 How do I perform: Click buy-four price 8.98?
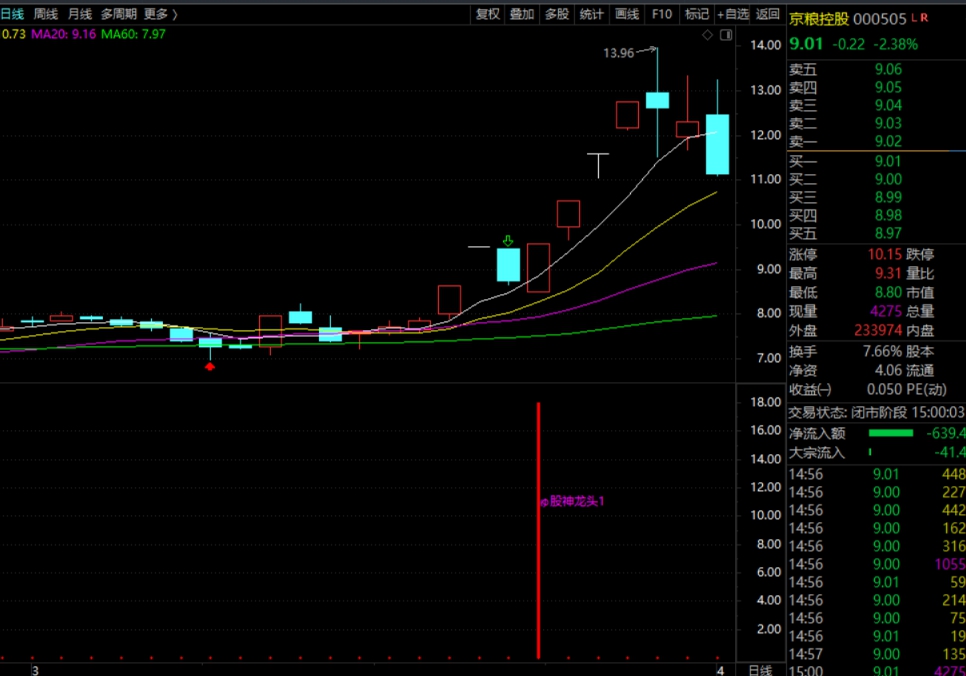pos(888,215)
